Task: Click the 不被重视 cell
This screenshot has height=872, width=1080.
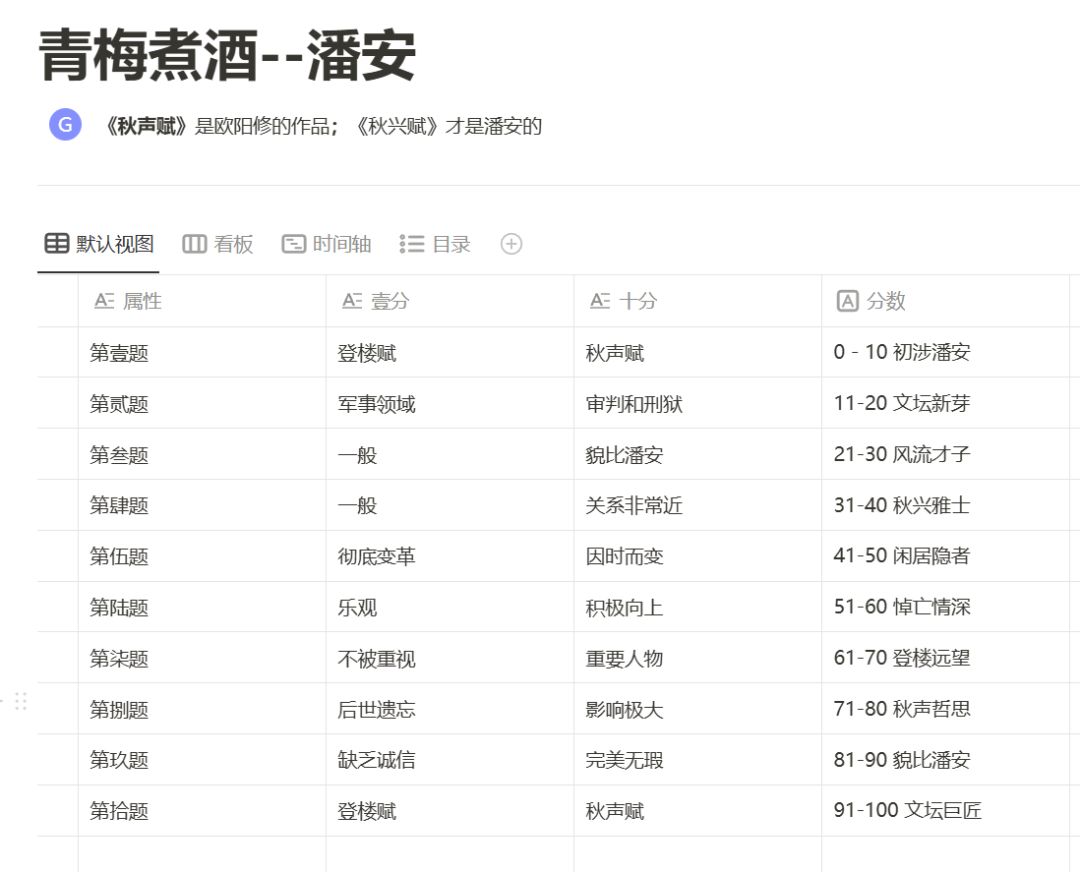Action: click(450, 658)
